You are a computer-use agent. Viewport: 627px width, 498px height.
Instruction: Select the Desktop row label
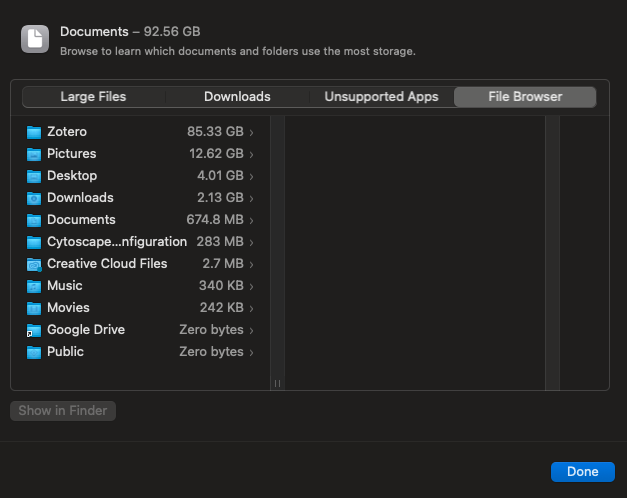click(x=72, y=176)
